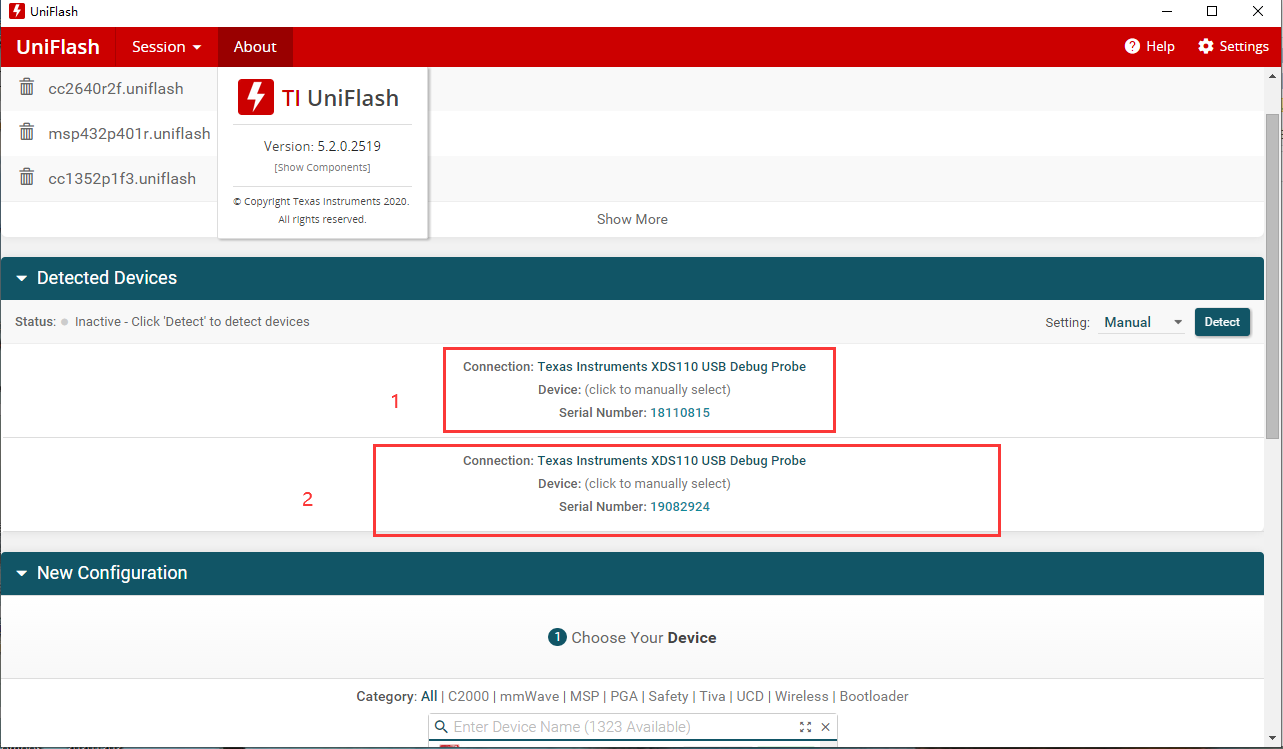Click the magnifier icon in device search box
Screen dimensions: 1283x749
pyautogui.click(x=441, y=727)
